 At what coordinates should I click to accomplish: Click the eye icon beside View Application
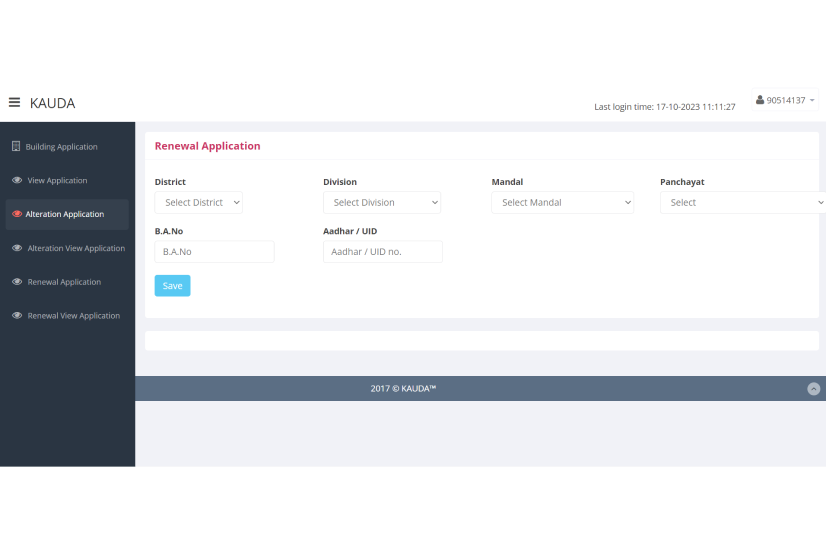(17, 181)
